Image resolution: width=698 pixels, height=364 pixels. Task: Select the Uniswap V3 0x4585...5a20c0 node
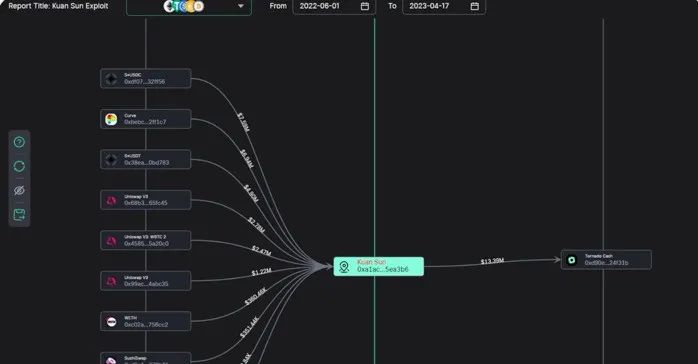(x=146, y=241)
